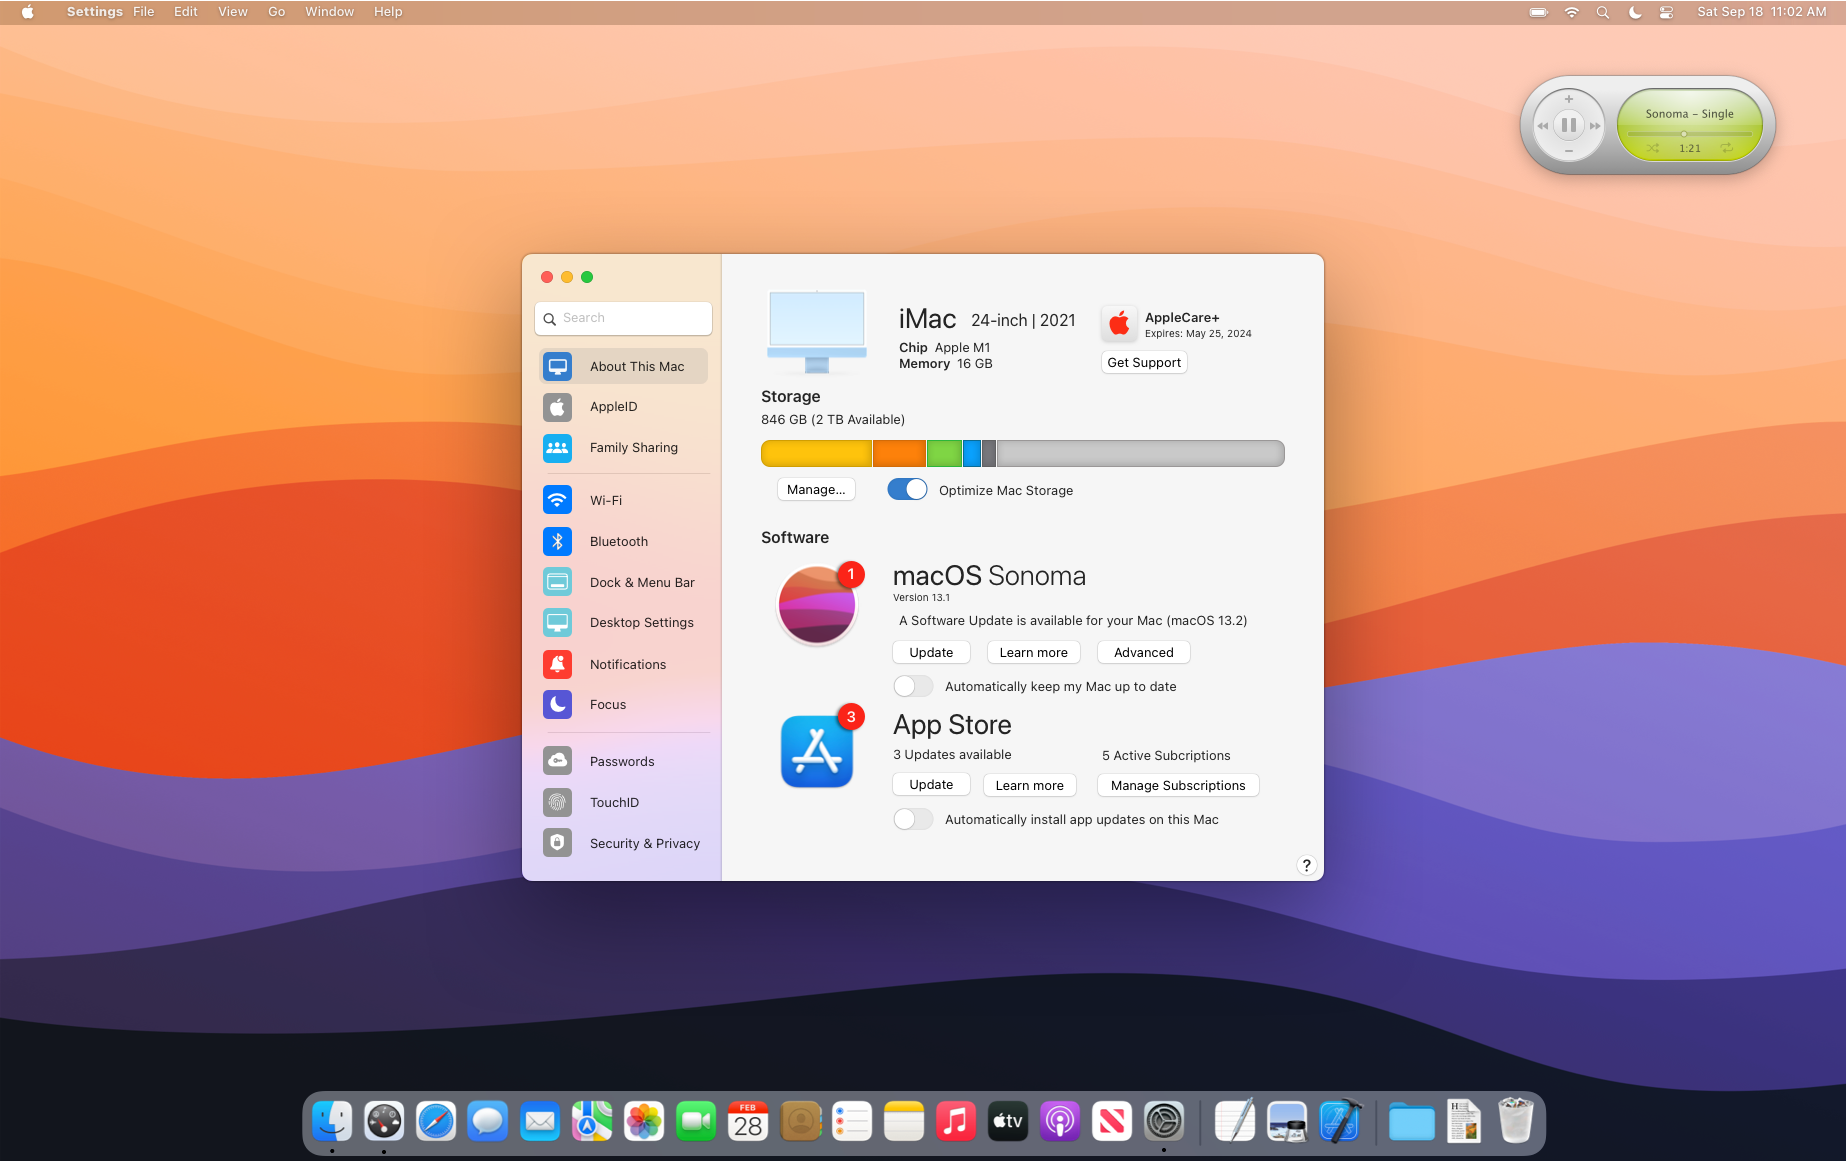Open the Notifications bell icon

[557, 664]
